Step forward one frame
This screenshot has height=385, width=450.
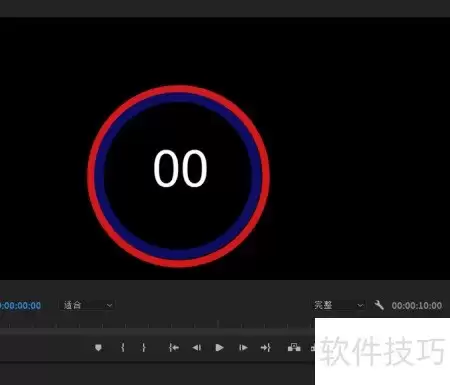click(243, 348)
